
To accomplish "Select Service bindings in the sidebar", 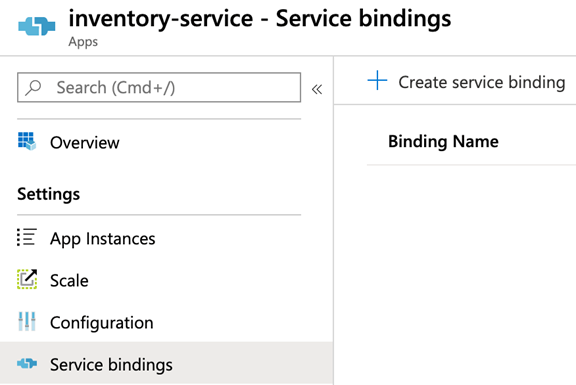I will 166,363.
